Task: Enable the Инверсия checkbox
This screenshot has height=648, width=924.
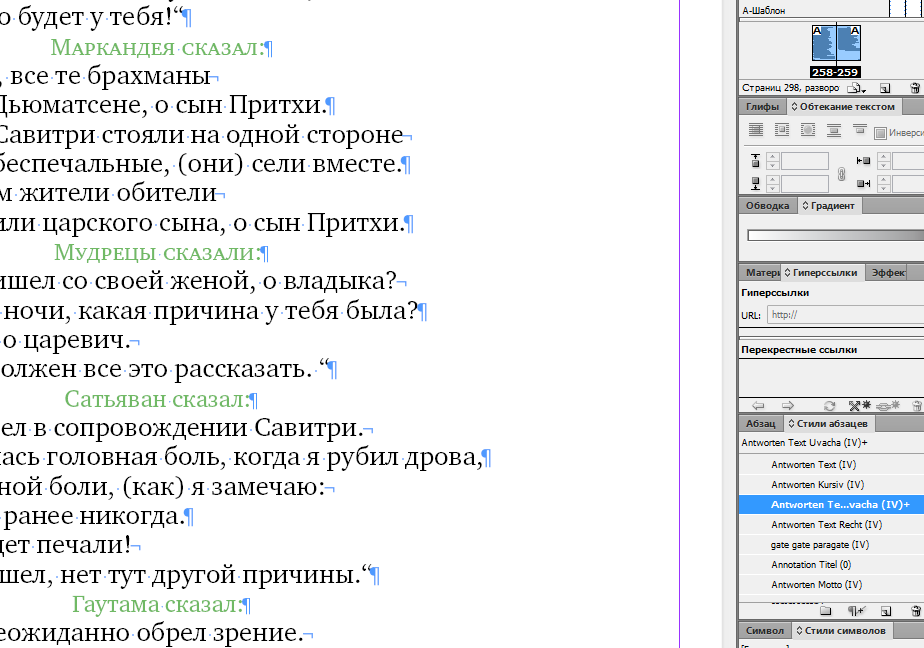Action: pyautogui.click(x=880, y=133)
